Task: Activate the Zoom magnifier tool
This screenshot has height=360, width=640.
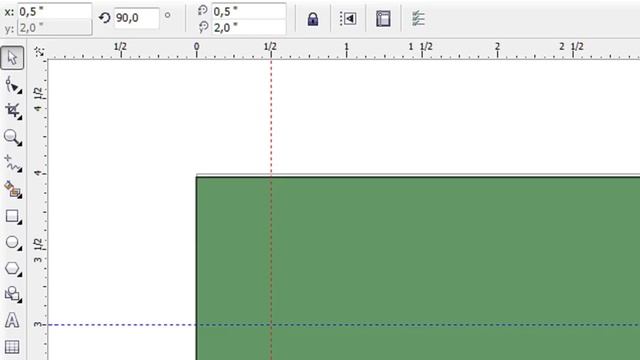Action: click(12, 138)
